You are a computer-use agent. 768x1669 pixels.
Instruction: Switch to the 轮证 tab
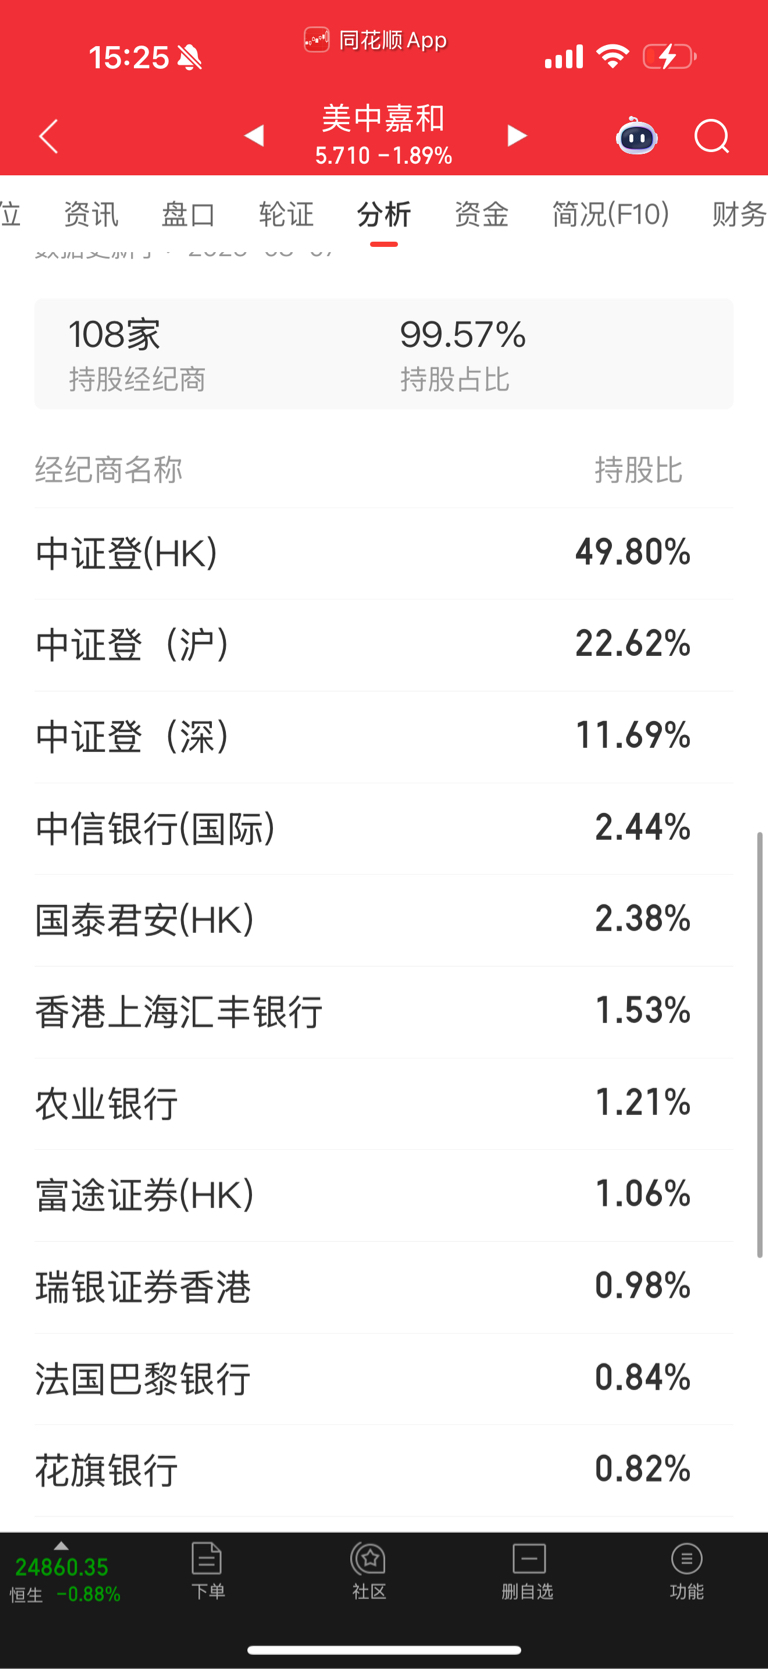[286, 214]
